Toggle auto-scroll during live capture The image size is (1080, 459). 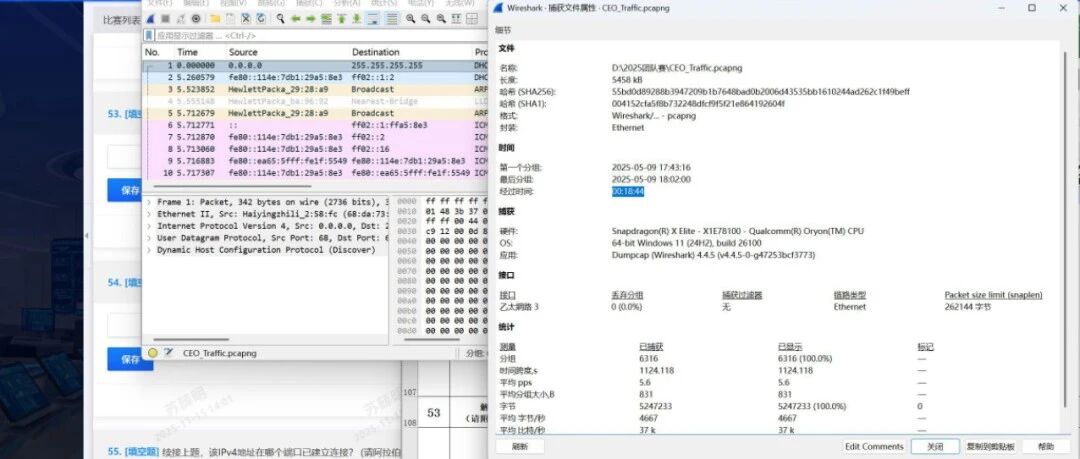pos(373,19)
